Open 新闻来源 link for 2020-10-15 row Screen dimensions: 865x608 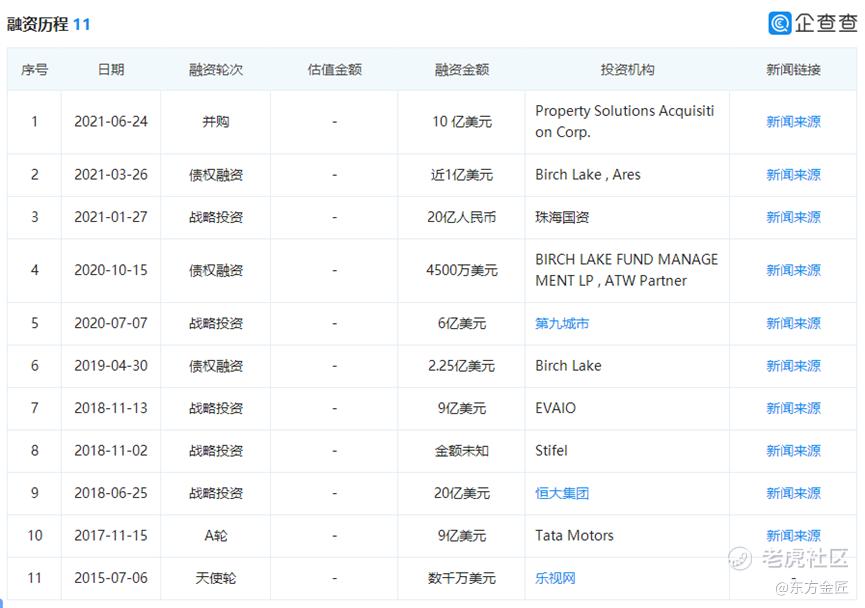[x=793, y=270]
